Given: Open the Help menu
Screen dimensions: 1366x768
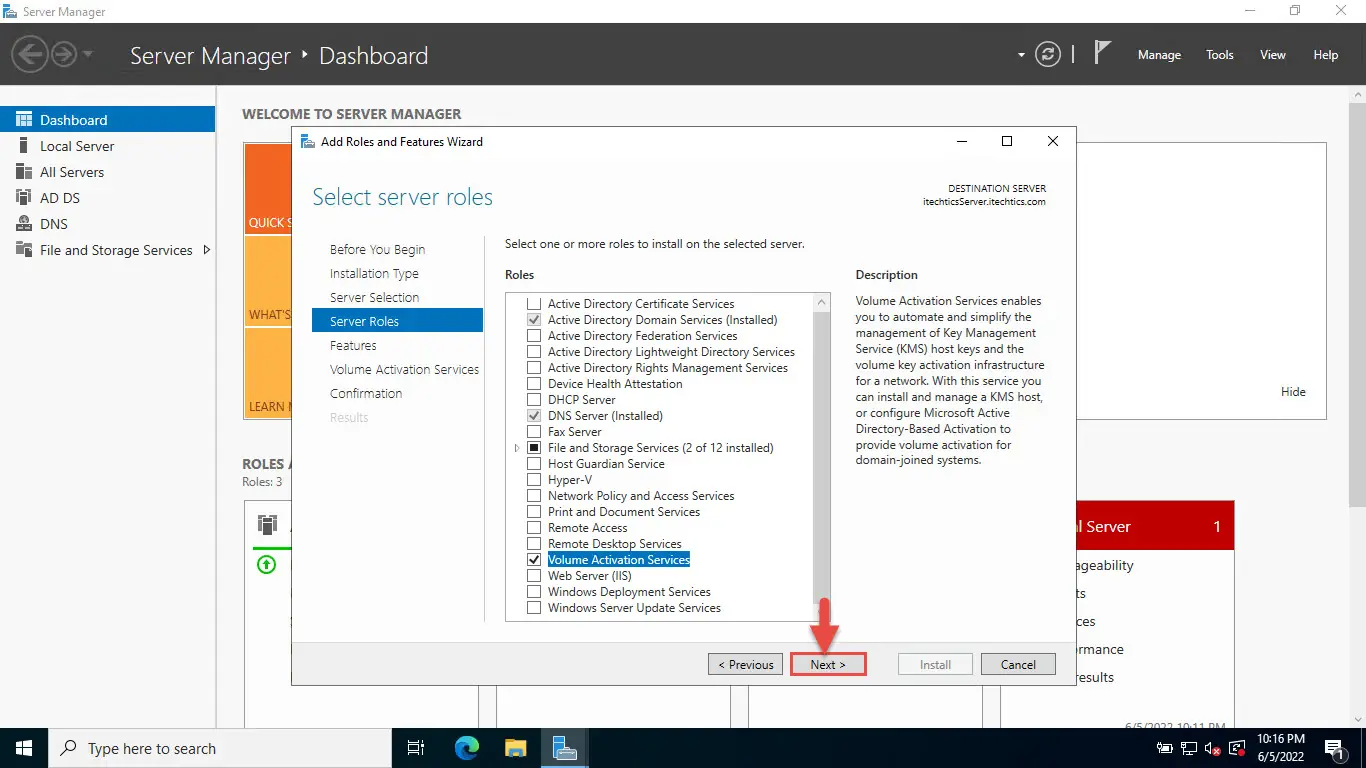Looking at the screenshot, I should 1326,55.
